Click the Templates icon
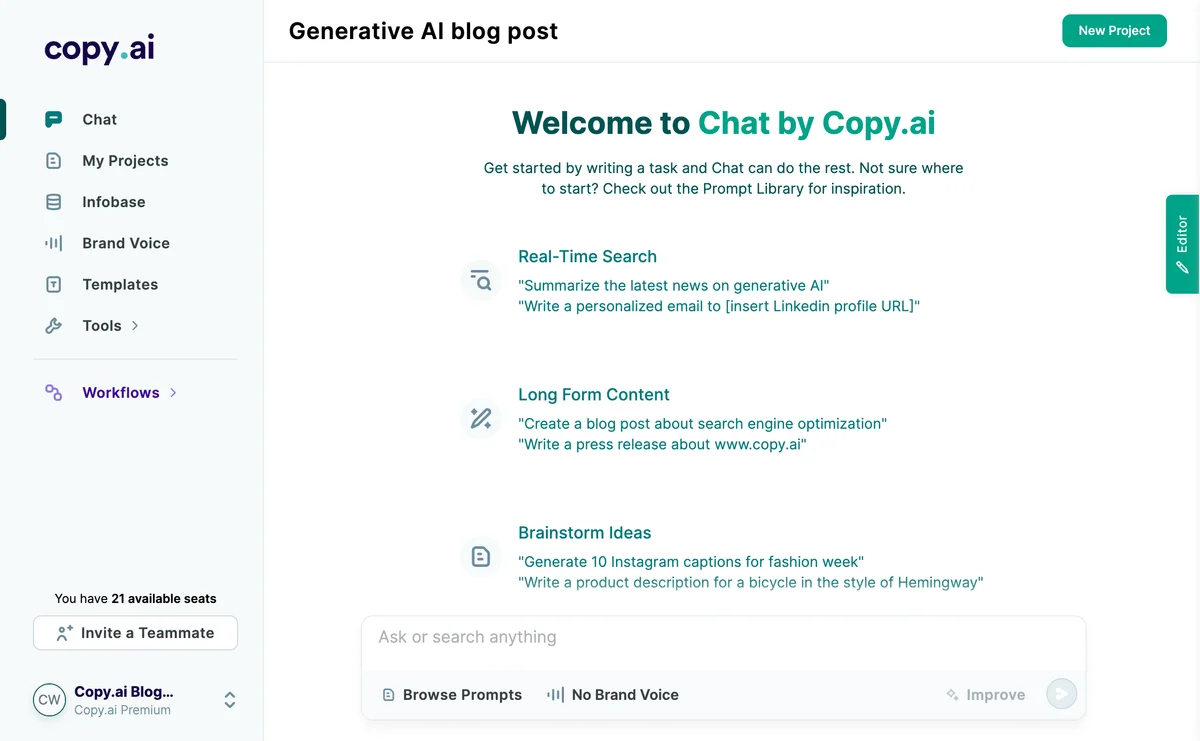Screen dimensions: 1200x741 53,284
